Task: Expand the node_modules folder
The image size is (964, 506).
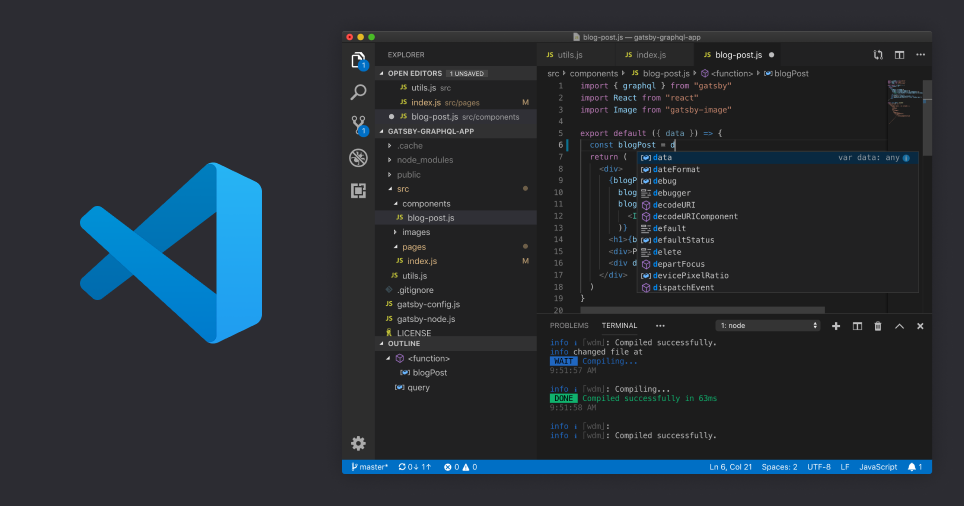Action: click(x=390, y=160)
